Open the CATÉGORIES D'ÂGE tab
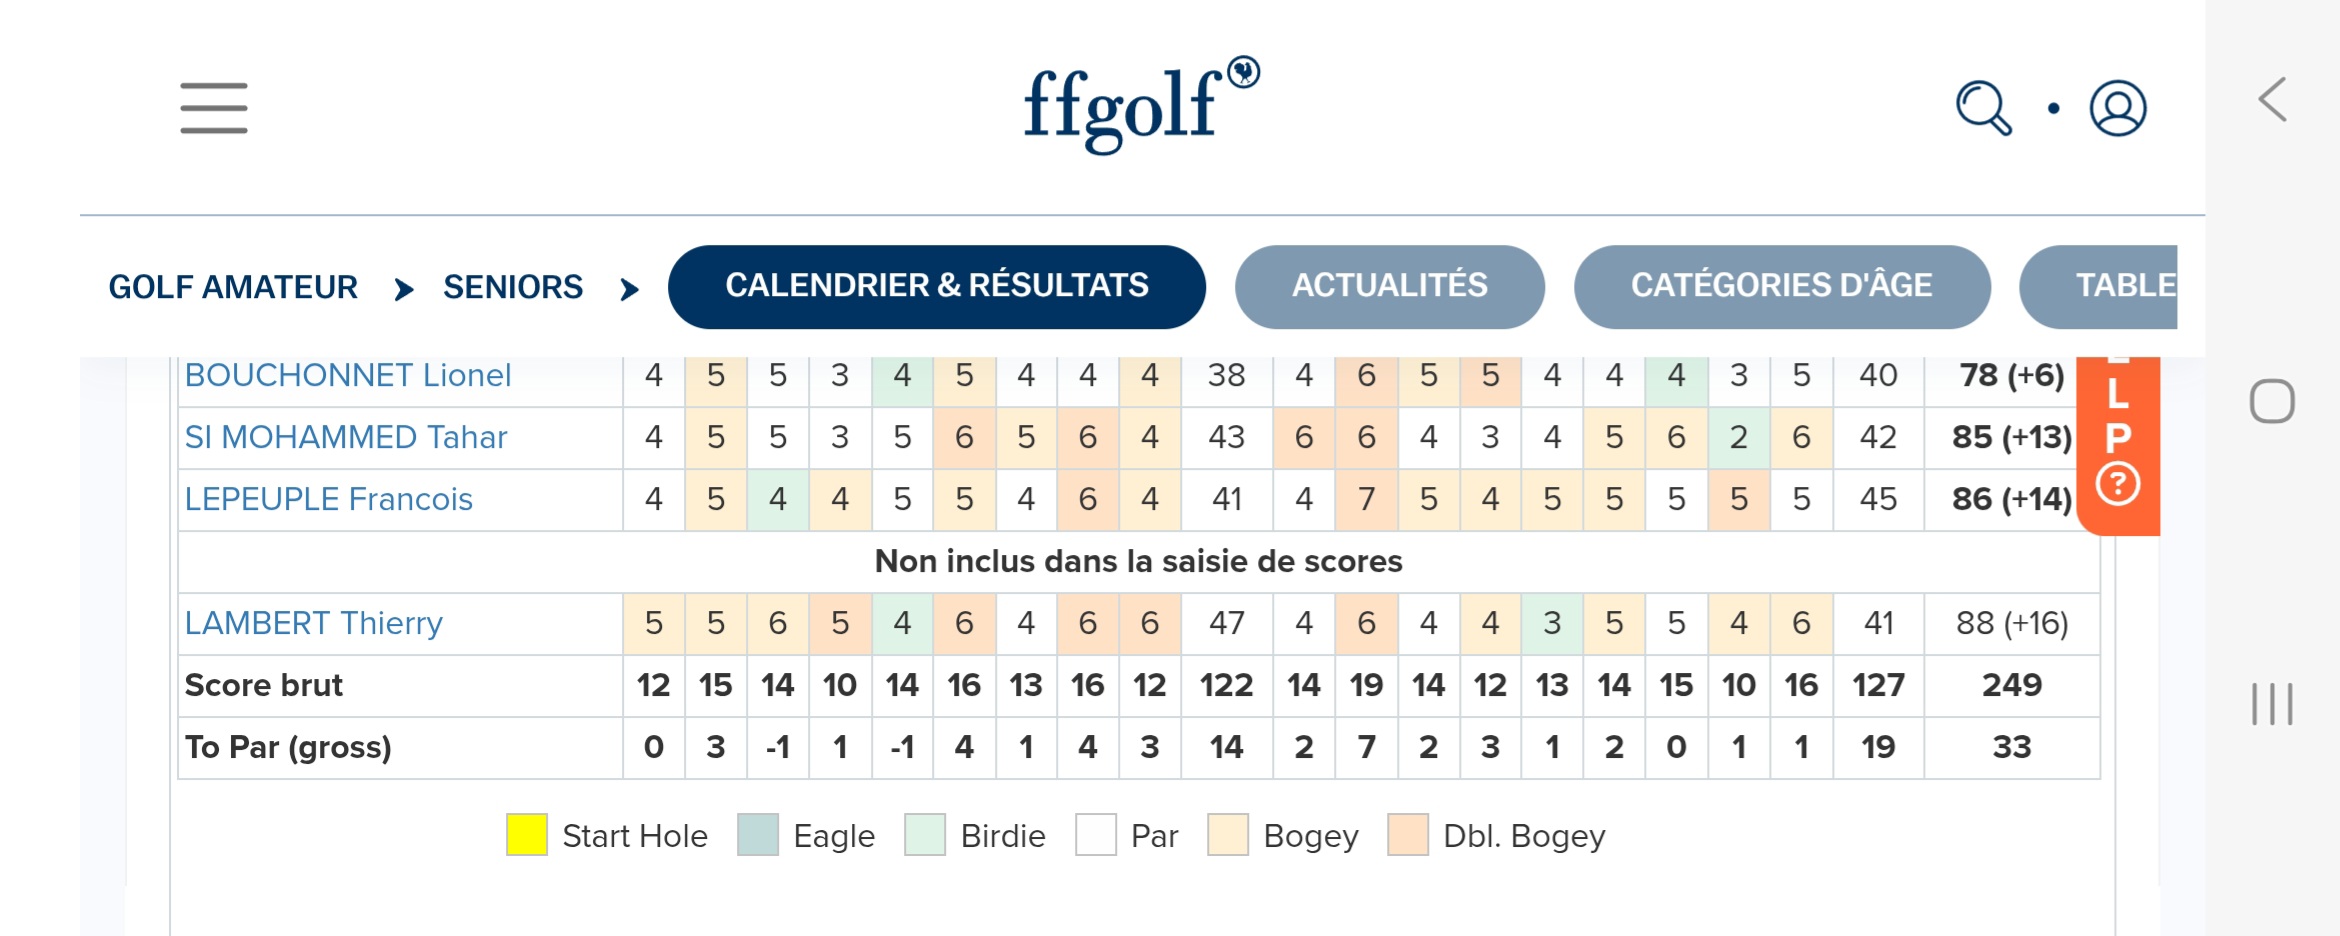2340x936 pixels. point(1782,286)
